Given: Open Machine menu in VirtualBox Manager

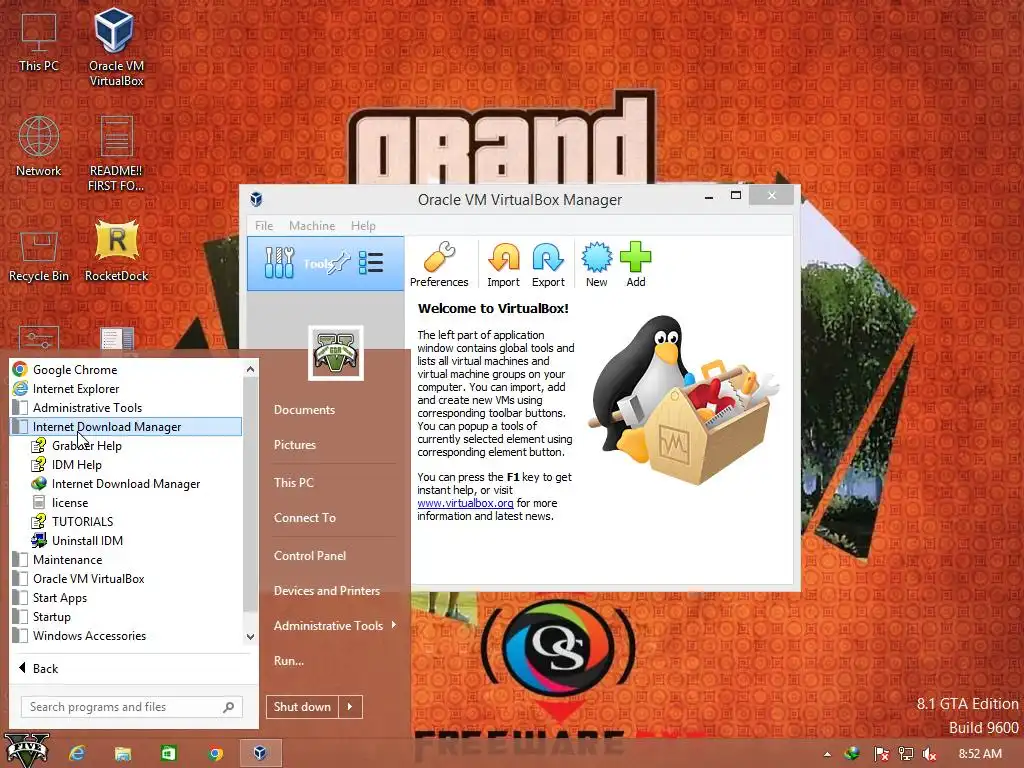Looking at the screenshot, I should (312, 225).
